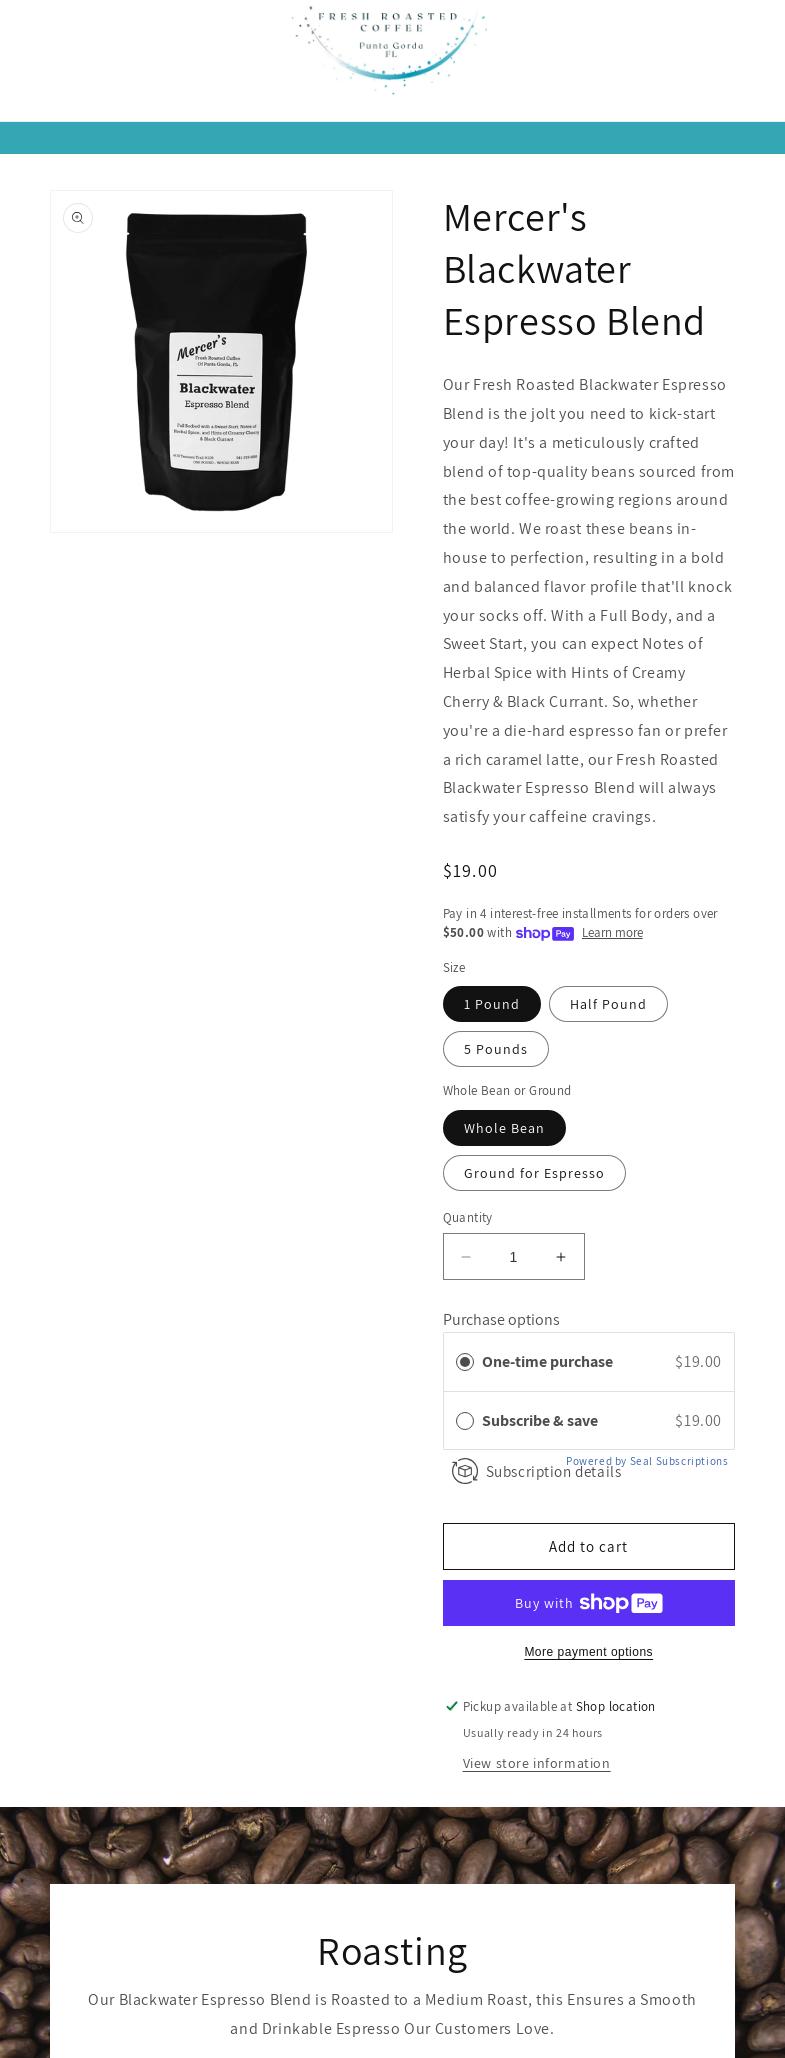The image size is (785, 2058).
Task: Click Buy with Shop Pay button
Action: (x=588, y=1603)
